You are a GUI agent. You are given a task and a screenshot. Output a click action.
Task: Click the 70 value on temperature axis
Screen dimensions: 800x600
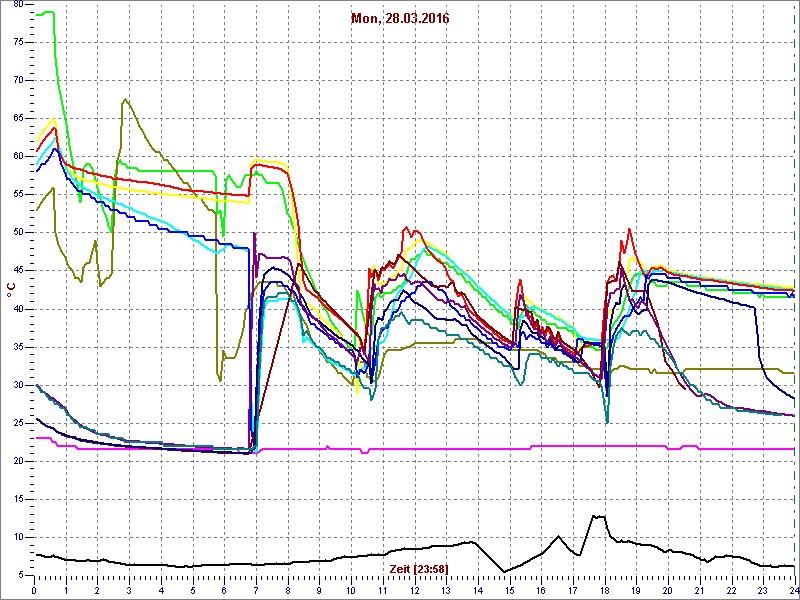click(x=18, y=81)
